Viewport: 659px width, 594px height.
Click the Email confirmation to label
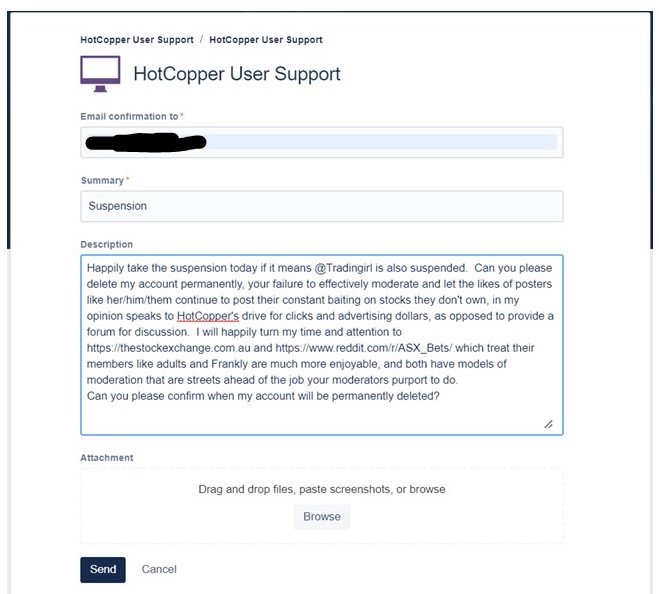coord(129,117)
